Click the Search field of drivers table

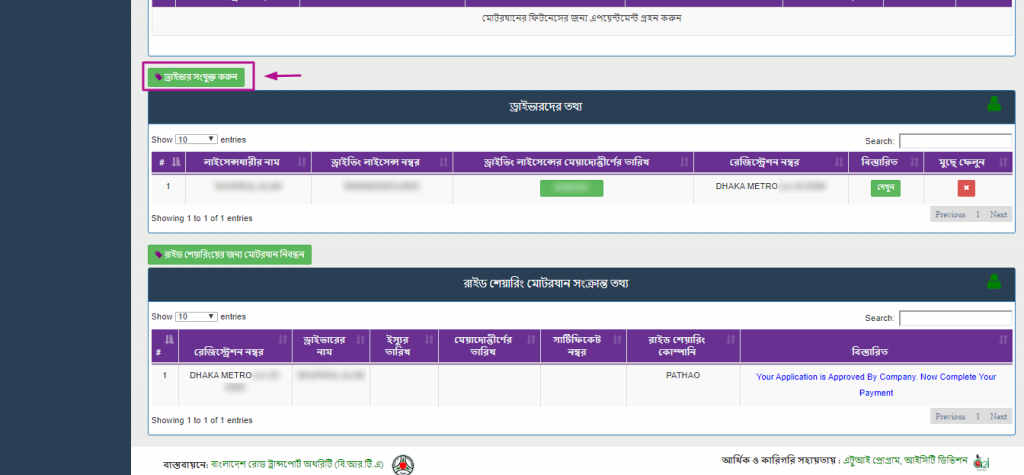coord(955,141)
